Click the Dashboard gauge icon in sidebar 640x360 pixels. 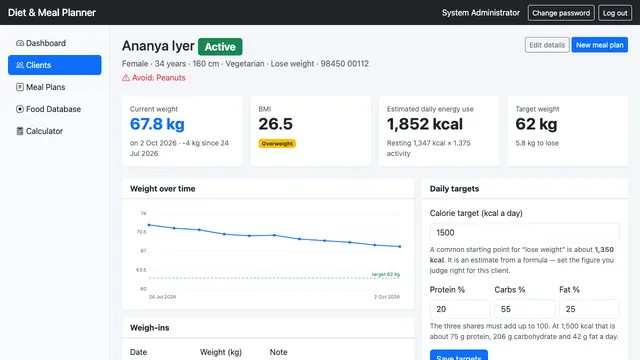tap(20, 43)
